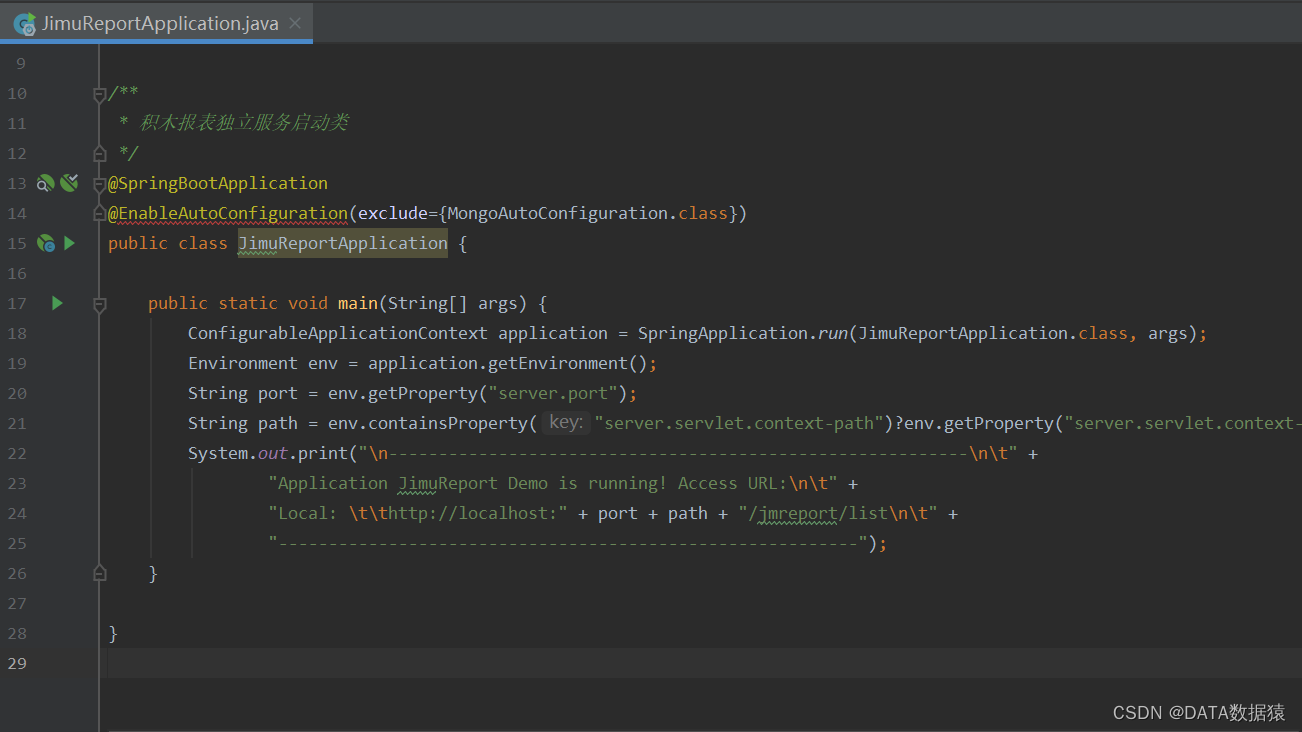Click the Spring bean gutter icon on line 13
1302x732 pixels.
[68, 182]
